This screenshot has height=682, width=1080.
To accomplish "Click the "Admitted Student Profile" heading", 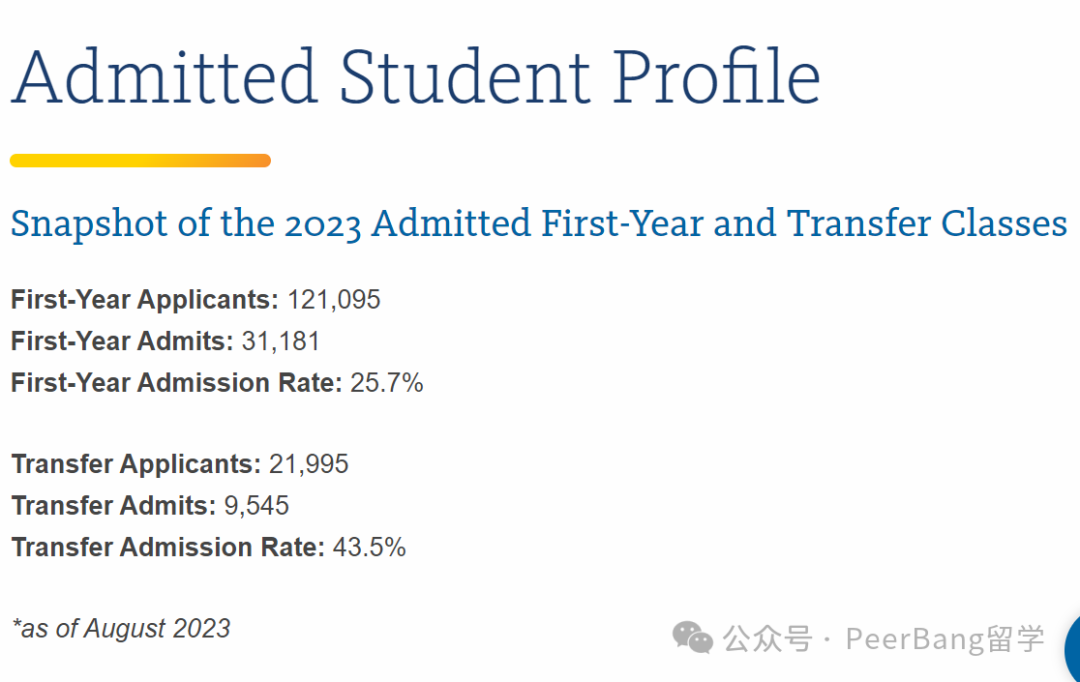I will pyautogui.click(x=415, y=76).
